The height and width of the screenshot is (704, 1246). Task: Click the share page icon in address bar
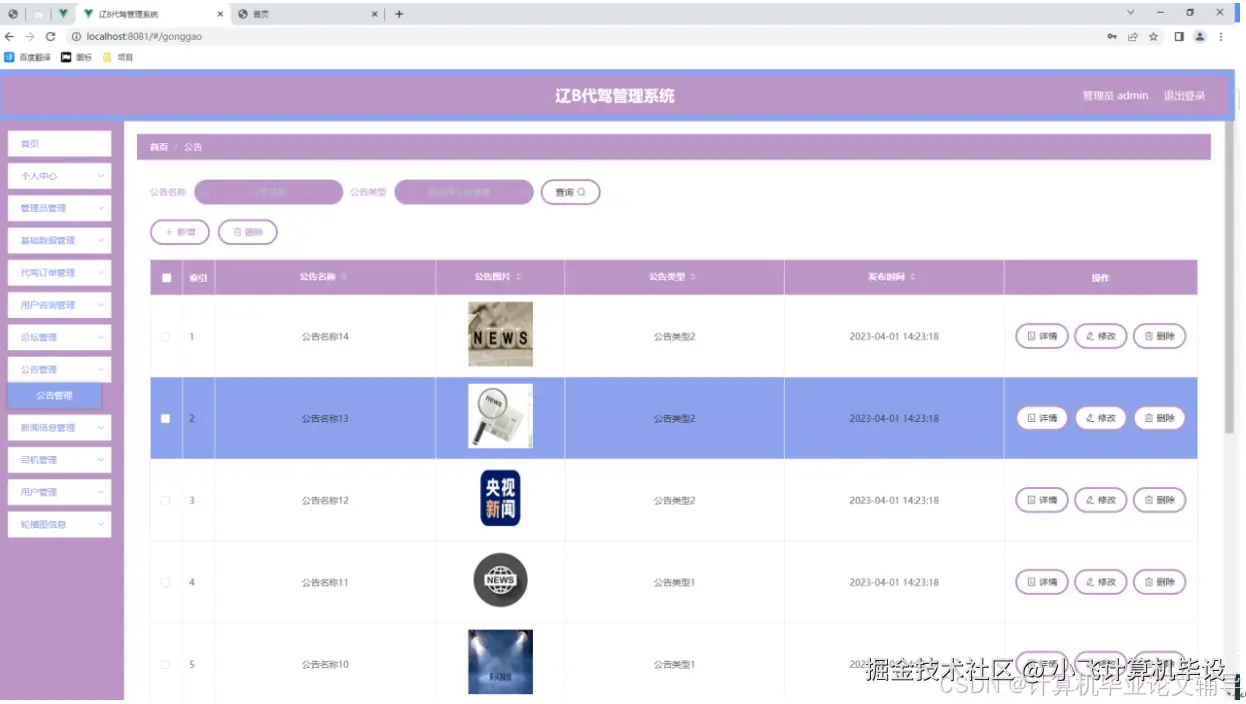1133,36
